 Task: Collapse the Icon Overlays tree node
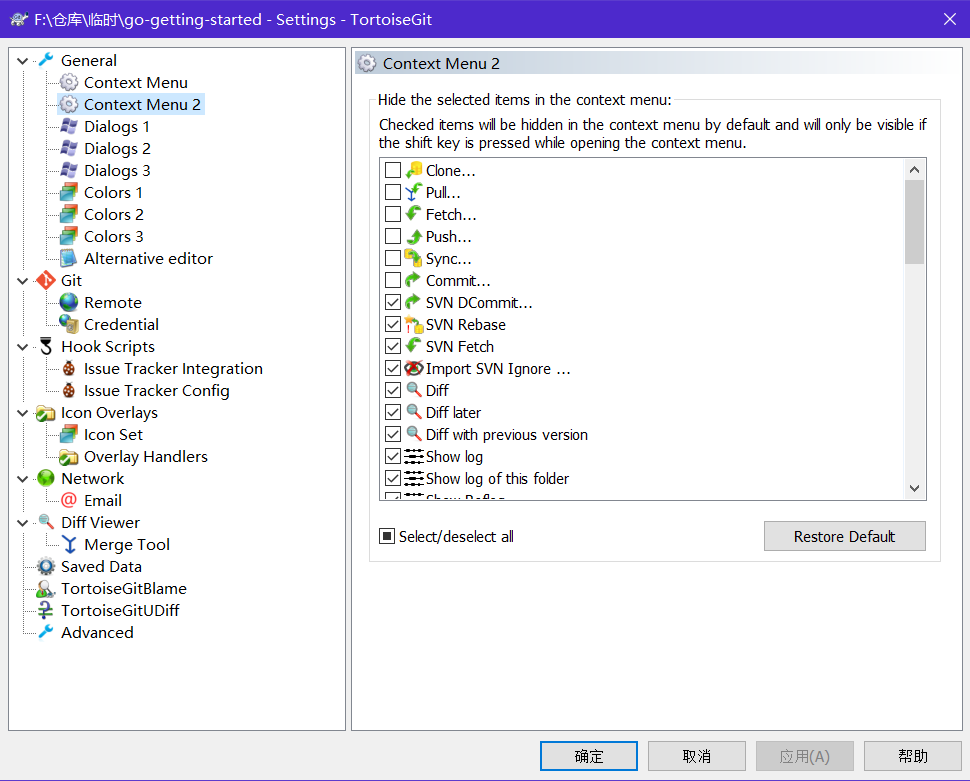[23, 413]
